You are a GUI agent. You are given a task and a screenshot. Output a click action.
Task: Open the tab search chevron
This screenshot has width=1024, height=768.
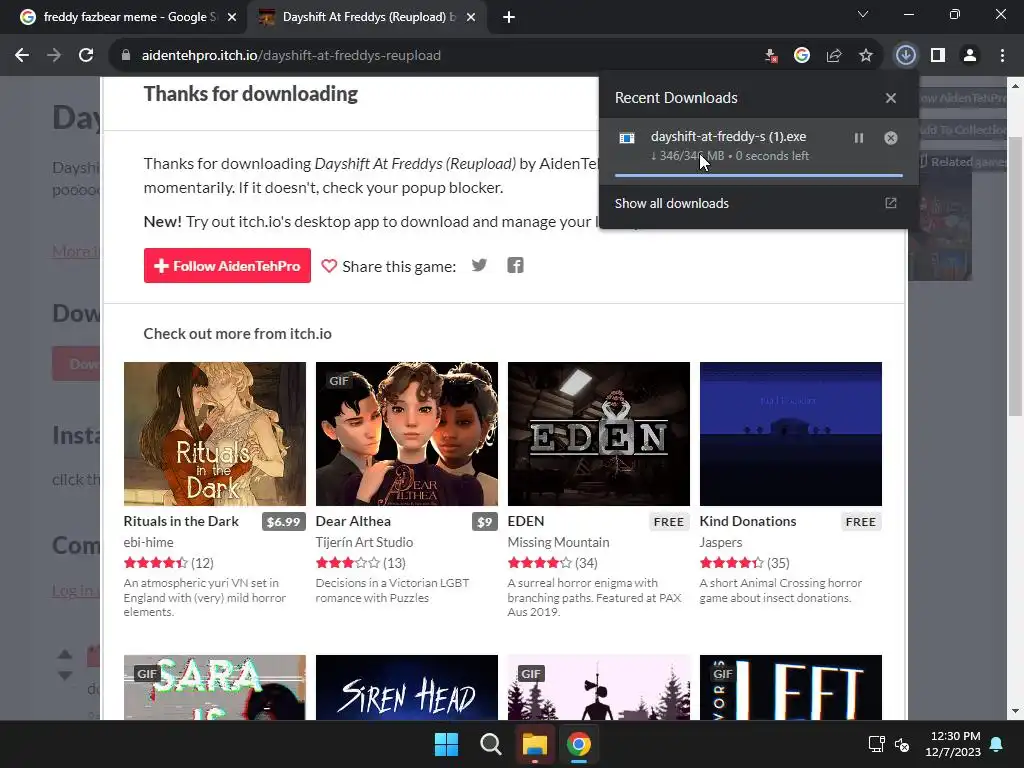863,14
